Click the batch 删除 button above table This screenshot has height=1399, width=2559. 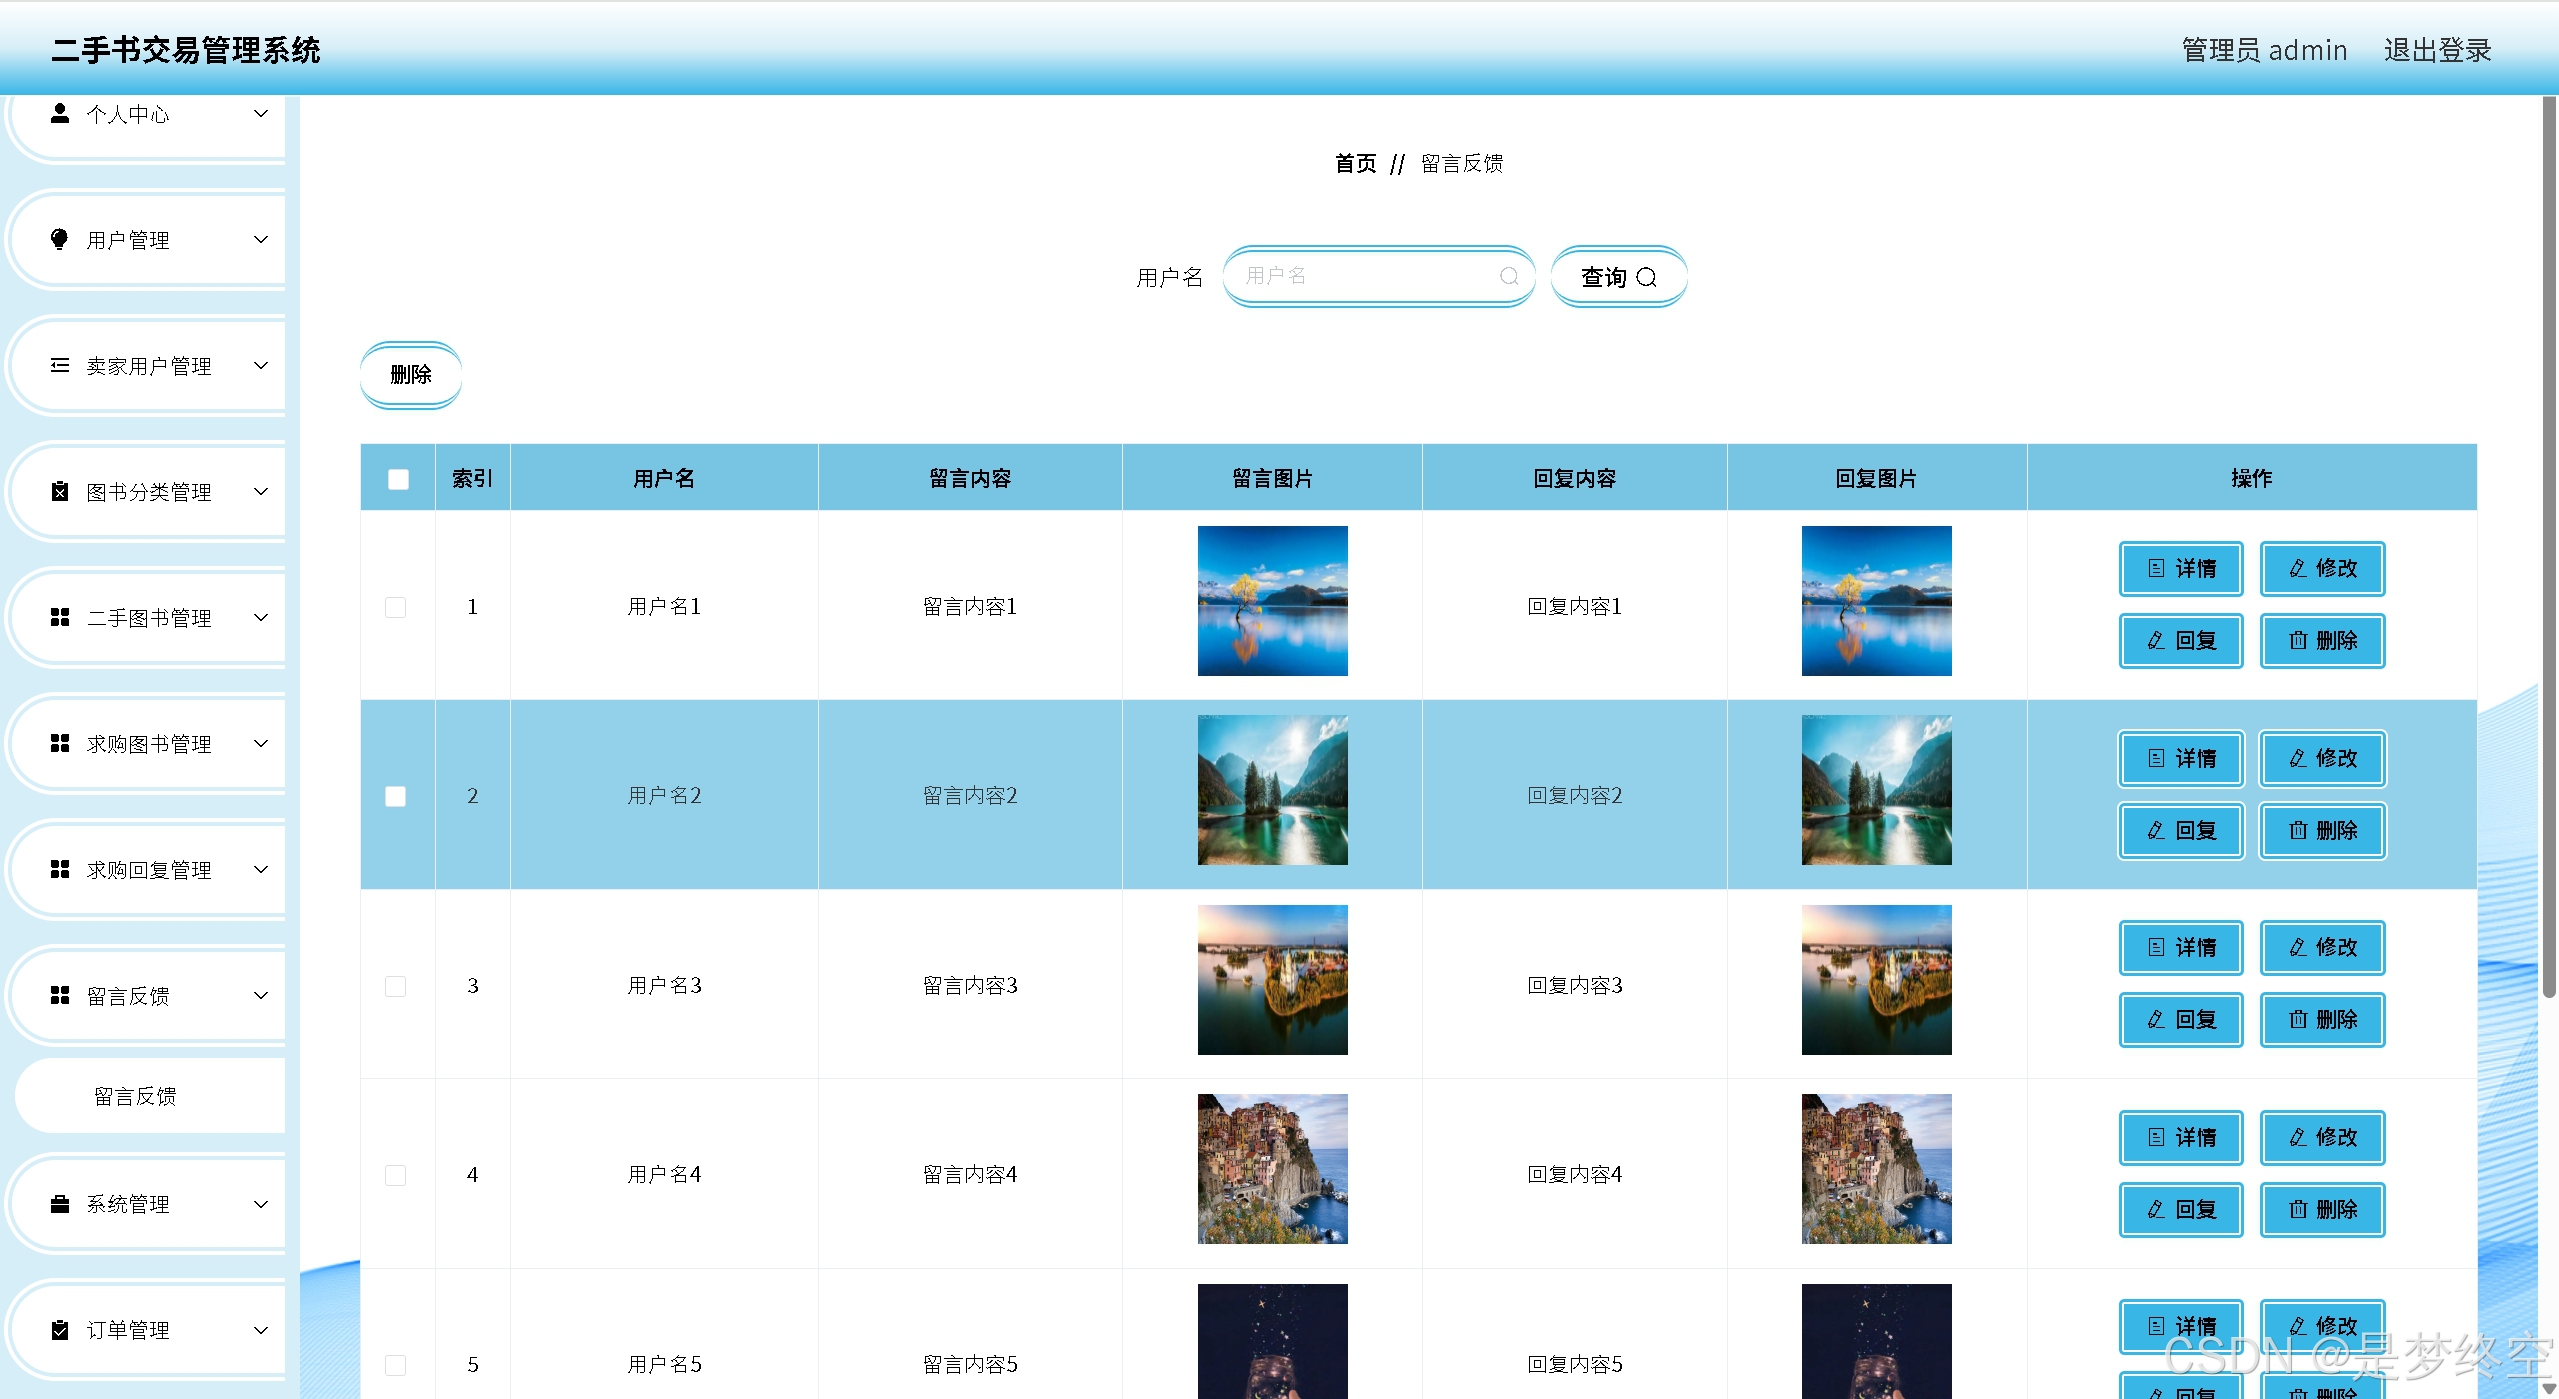point(411,375)
